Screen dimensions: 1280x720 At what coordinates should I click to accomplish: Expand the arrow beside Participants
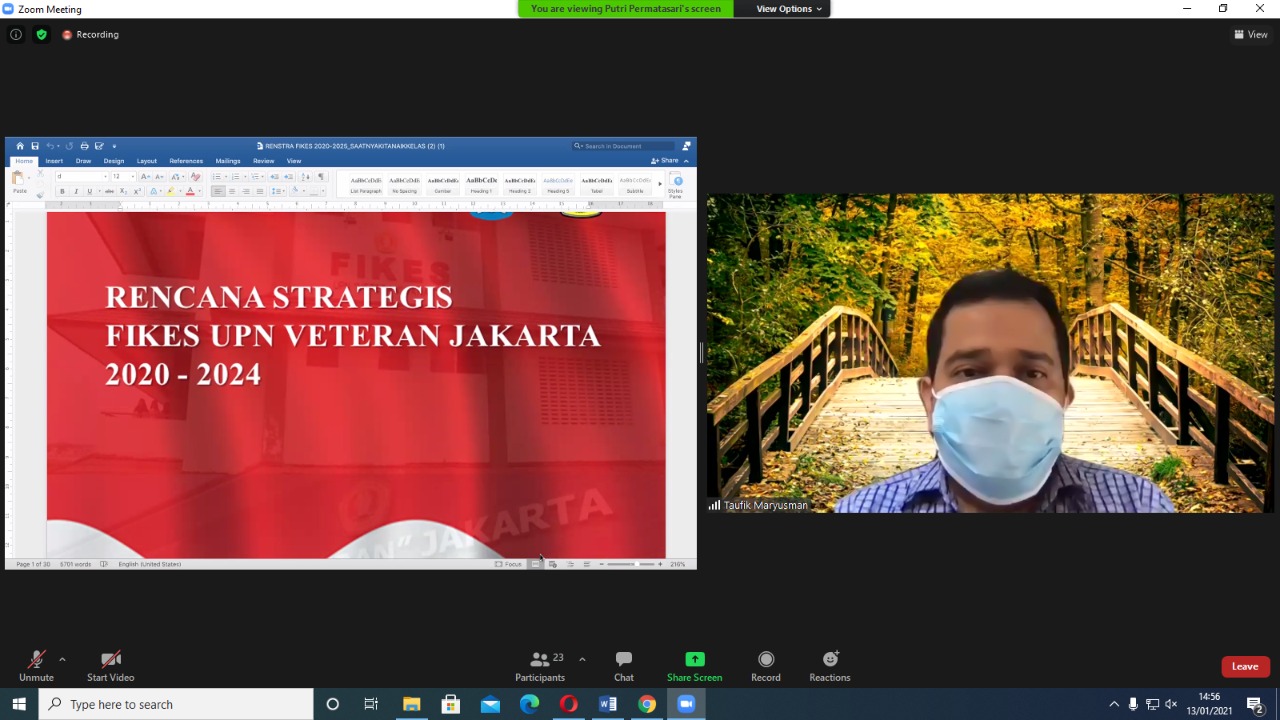pos(582,659)
